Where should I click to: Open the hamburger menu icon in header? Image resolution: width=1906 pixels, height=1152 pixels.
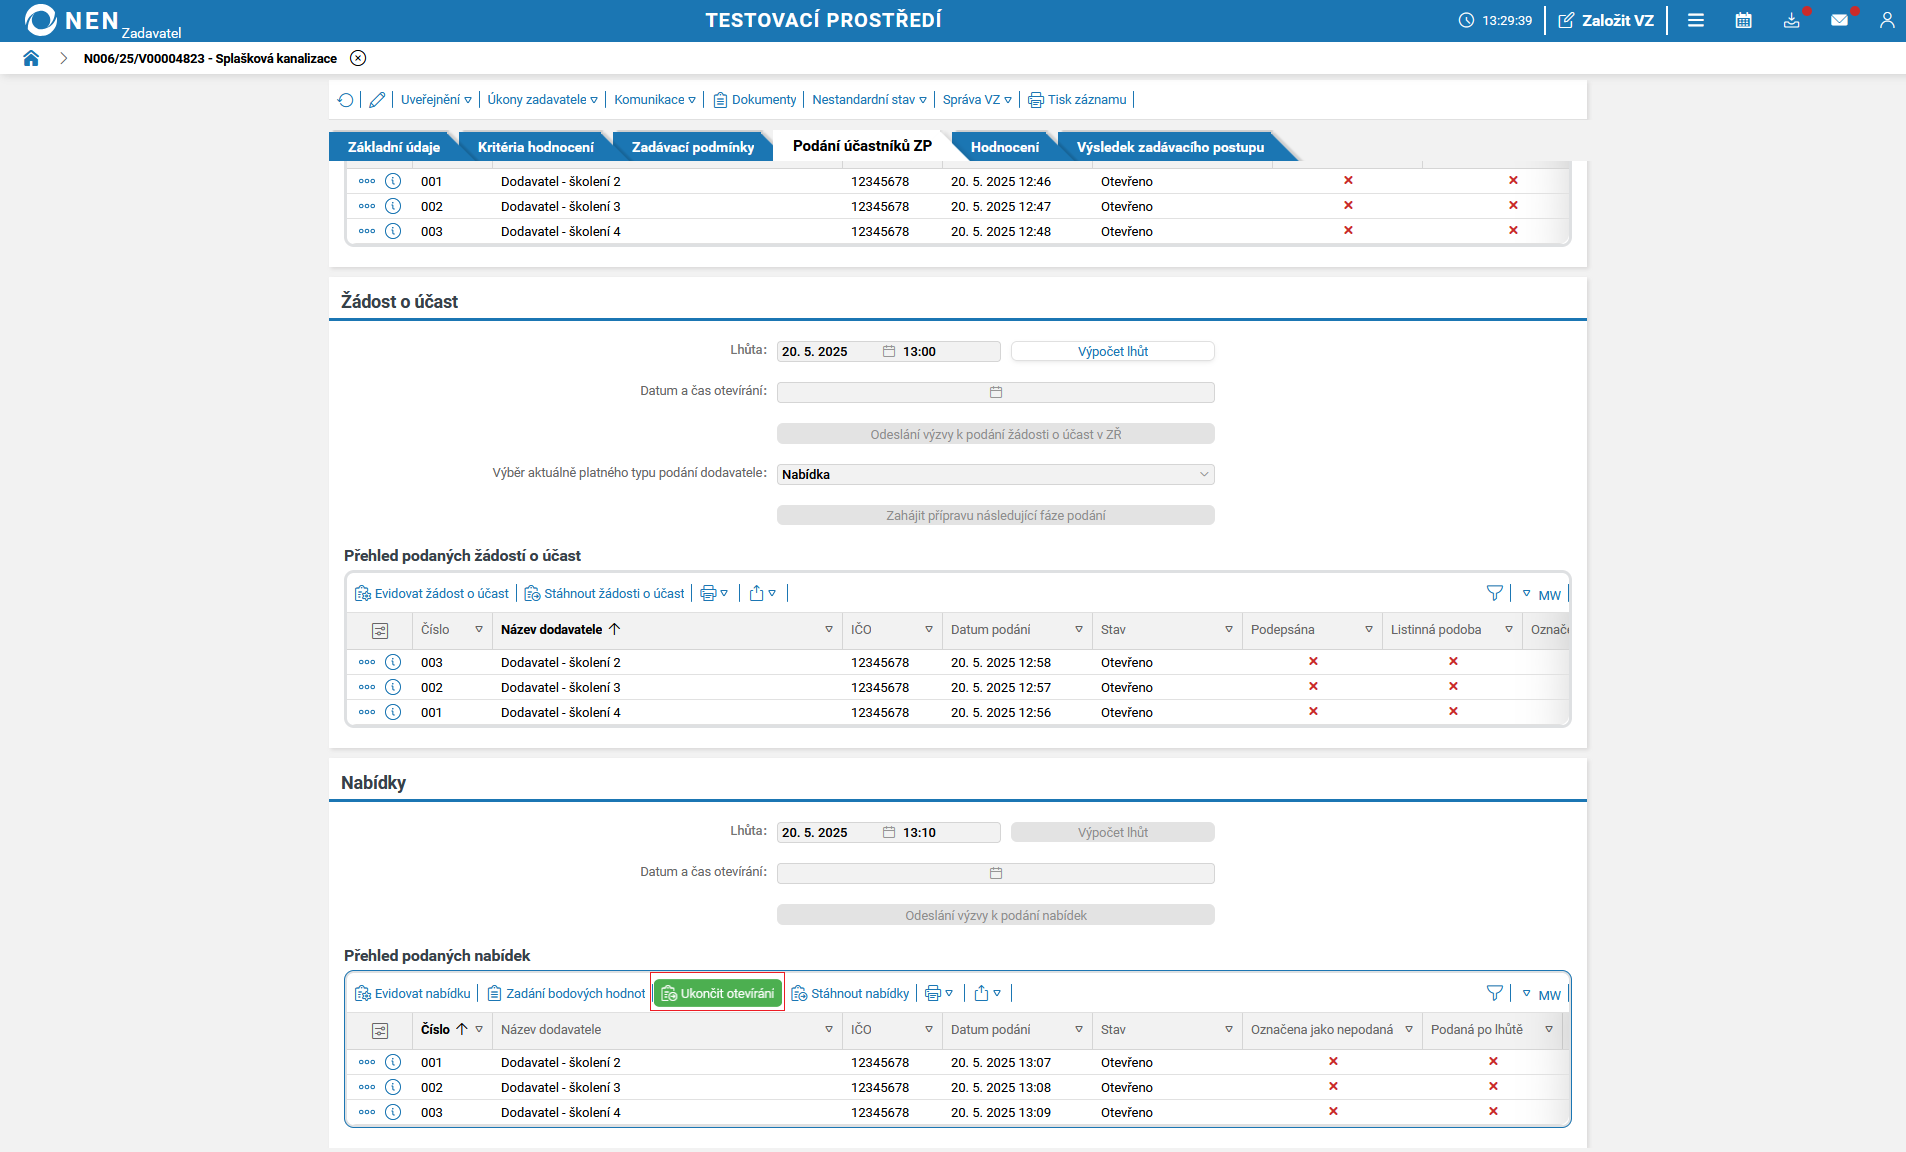[x=1696, y=20]
